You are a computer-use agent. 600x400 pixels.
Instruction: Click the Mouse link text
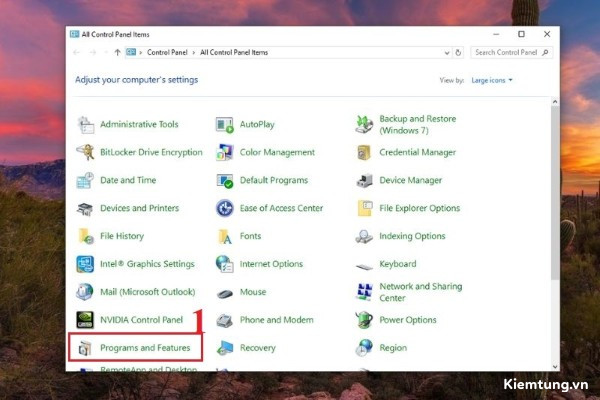[253, 292]
